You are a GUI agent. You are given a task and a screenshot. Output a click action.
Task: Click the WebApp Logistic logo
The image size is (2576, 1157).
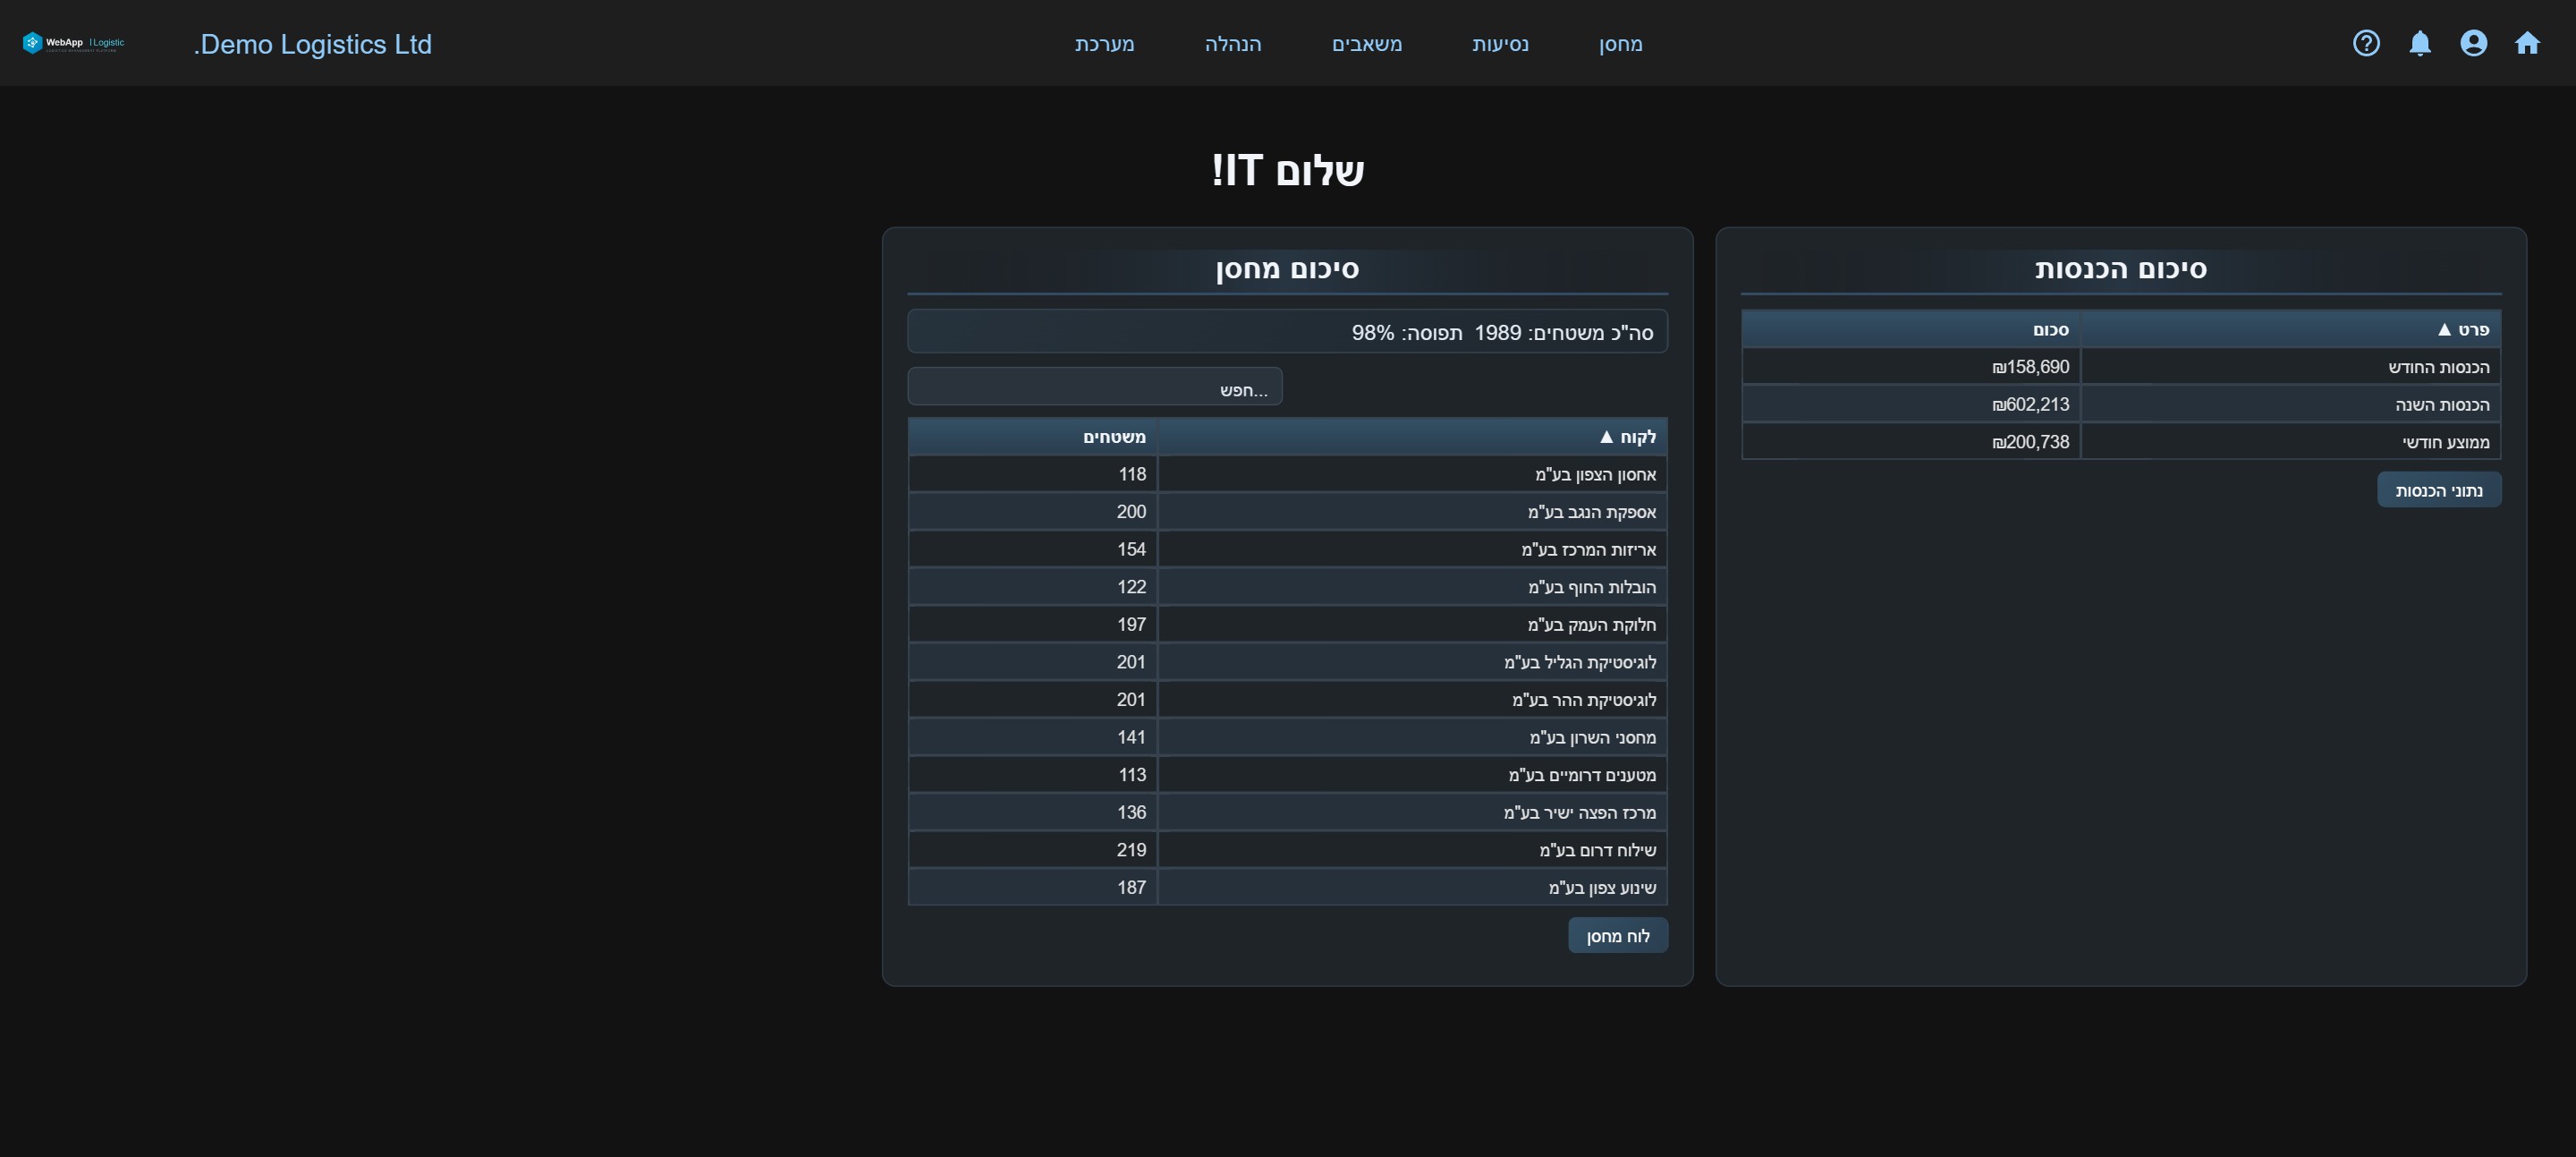[x=74, y=43]
